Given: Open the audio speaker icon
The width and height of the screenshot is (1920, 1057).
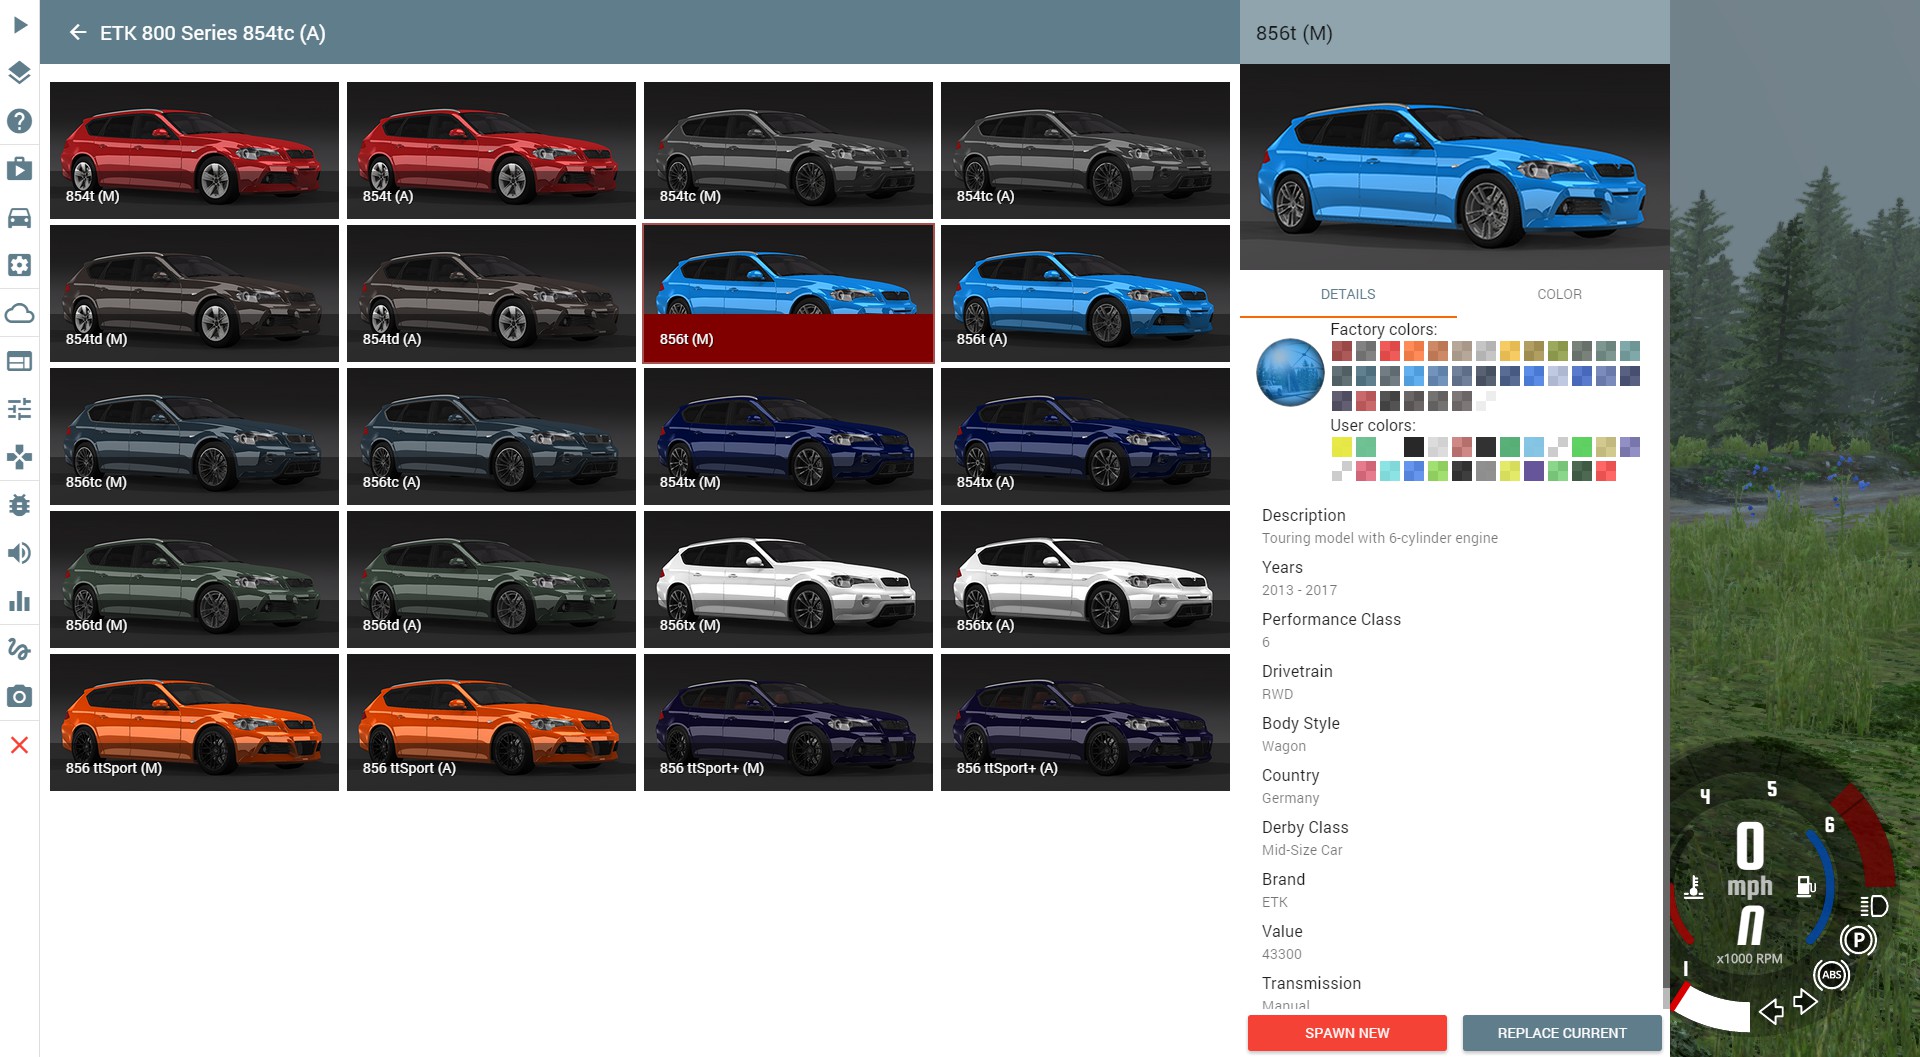Looking at the screenshot, I should click(x=19, y=553).
